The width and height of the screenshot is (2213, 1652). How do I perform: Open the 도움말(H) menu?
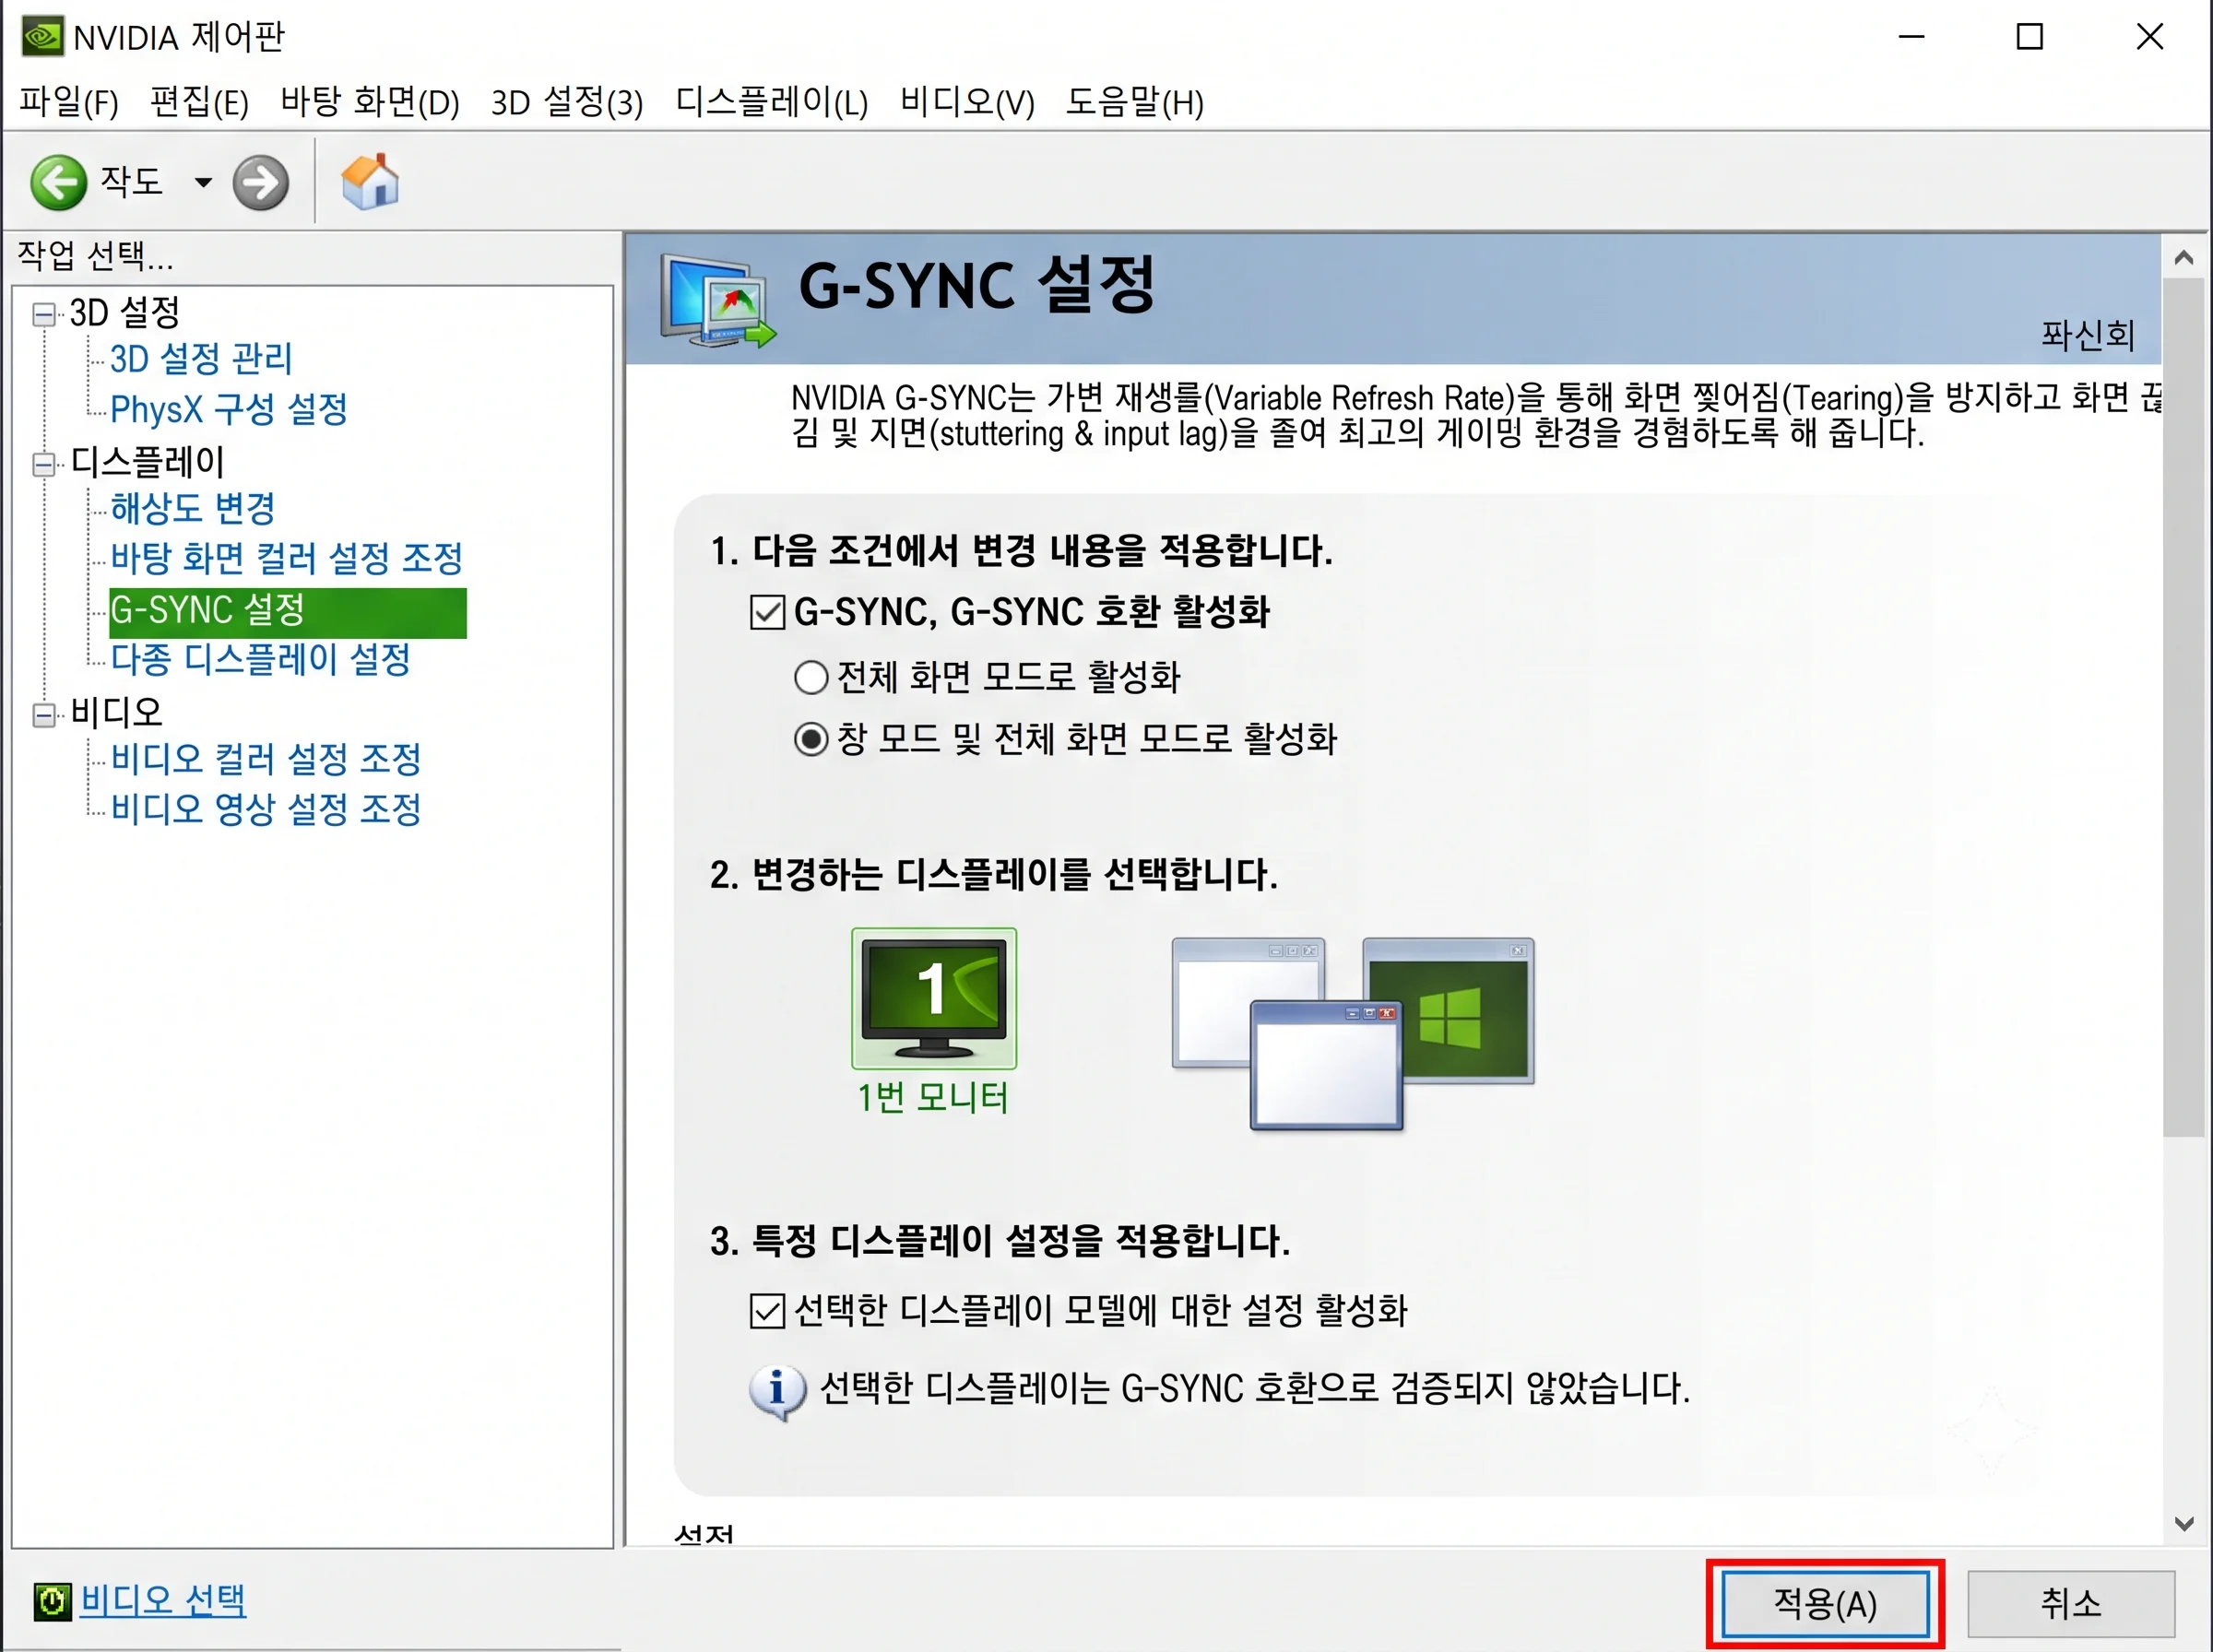tap(1135, 101)
